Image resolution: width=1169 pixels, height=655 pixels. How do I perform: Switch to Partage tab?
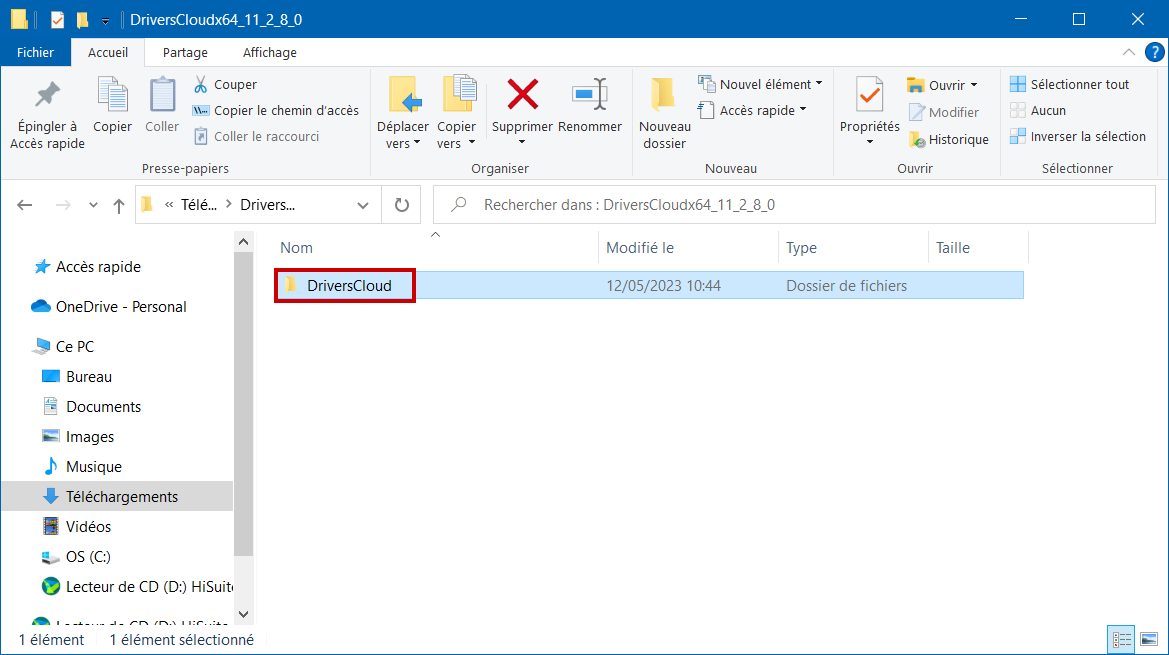(185, 52)
